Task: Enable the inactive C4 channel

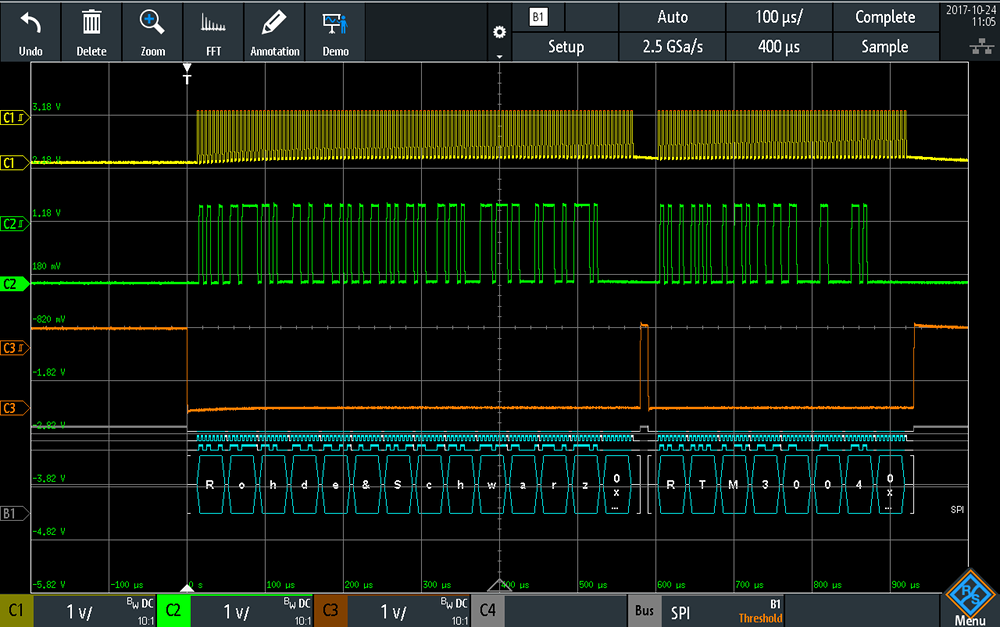Action: pos(488,611)
